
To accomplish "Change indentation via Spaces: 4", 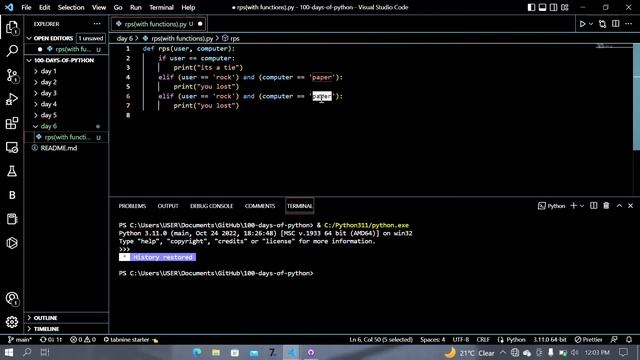I will [x=433, y=340].
